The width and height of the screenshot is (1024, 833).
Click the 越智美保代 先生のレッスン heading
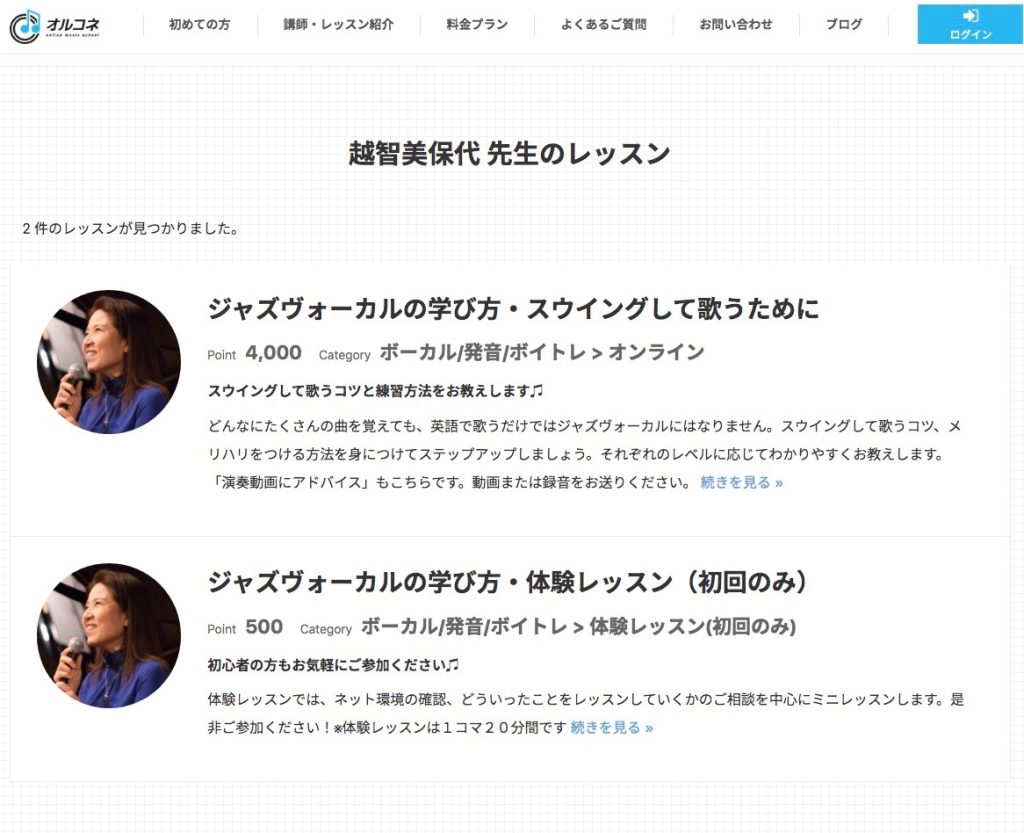509,153
